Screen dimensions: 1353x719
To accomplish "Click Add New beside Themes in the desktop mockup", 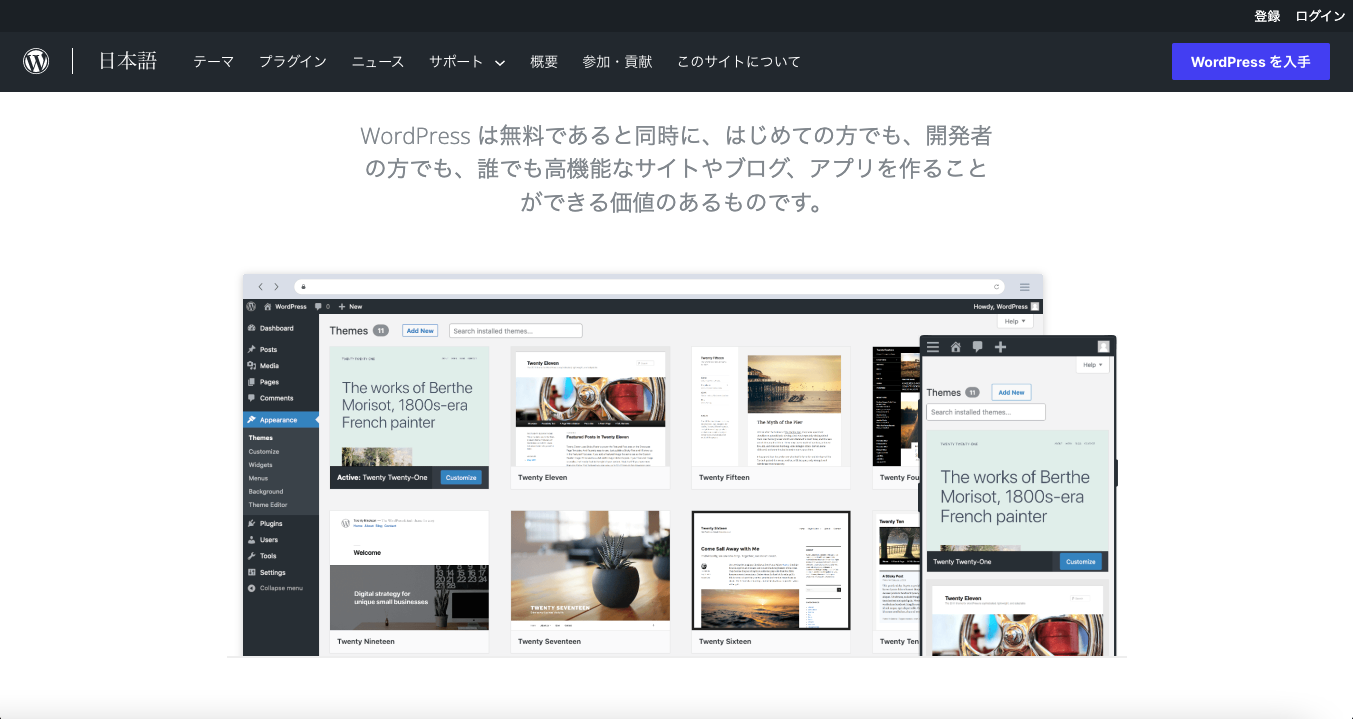I will pos(420,331).
